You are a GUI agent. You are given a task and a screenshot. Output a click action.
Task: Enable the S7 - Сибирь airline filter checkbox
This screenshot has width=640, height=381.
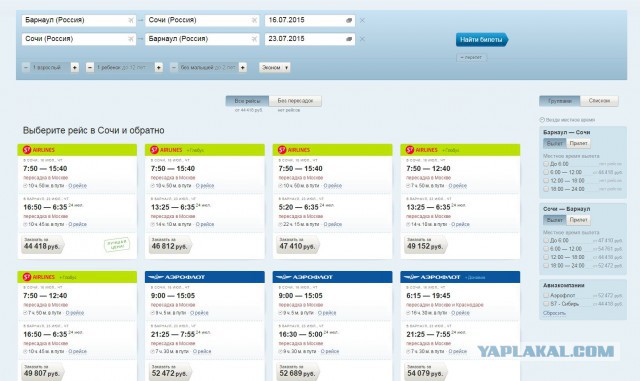pos(546,304)
